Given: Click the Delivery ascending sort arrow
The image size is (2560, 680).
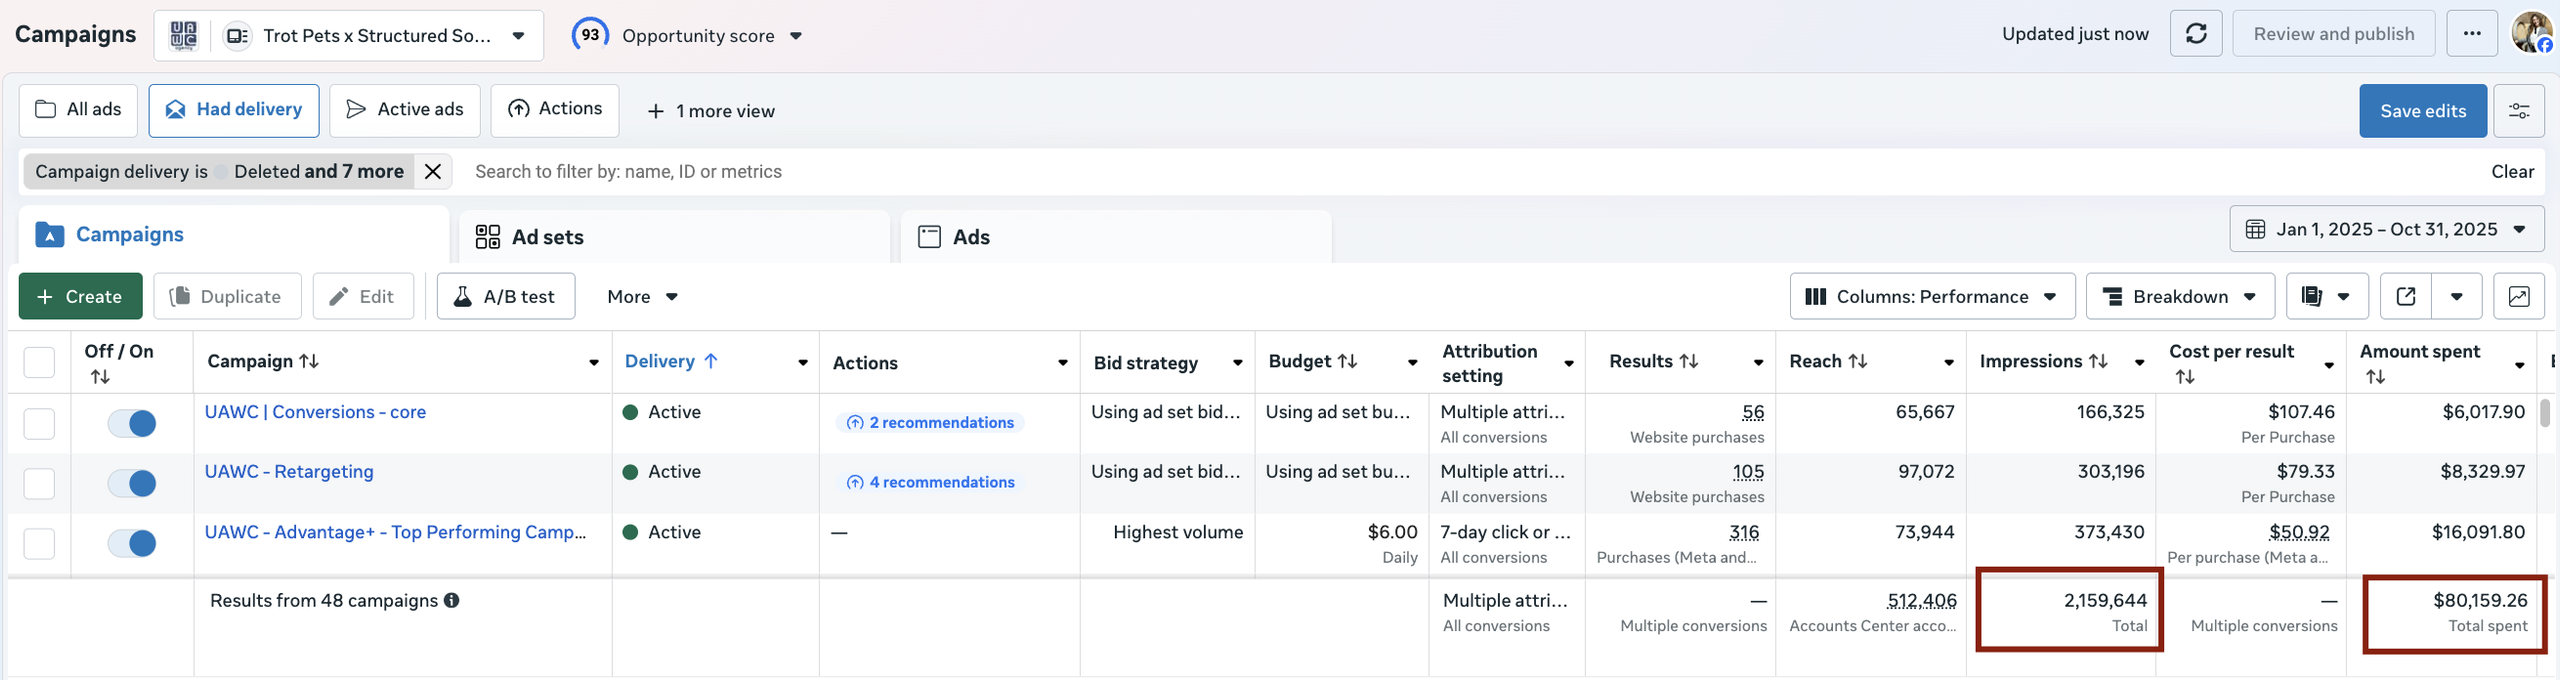Looking at the screenshot, I should tap(711, 361).
